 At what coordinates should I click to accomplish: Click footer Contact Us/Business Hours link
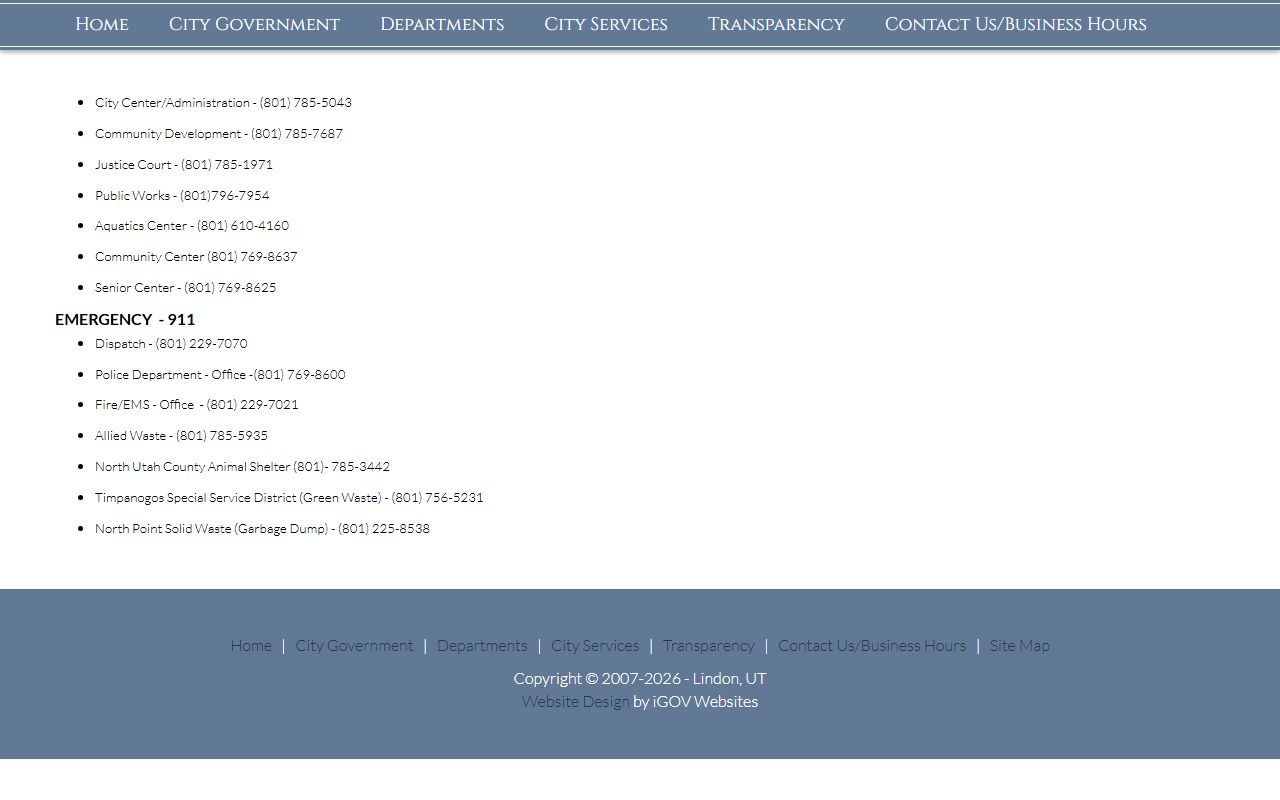[x=872, y=645]
